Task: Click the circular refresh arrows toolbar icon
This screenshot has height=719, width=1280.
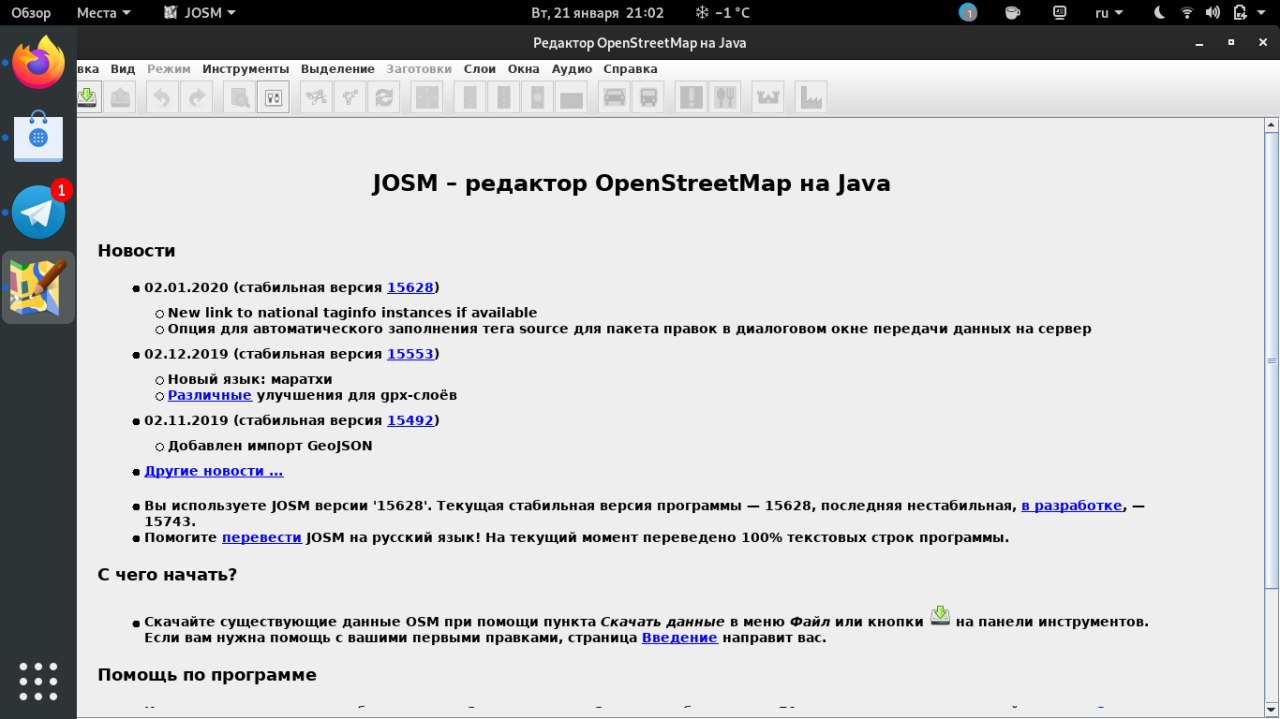Action: 382,97
